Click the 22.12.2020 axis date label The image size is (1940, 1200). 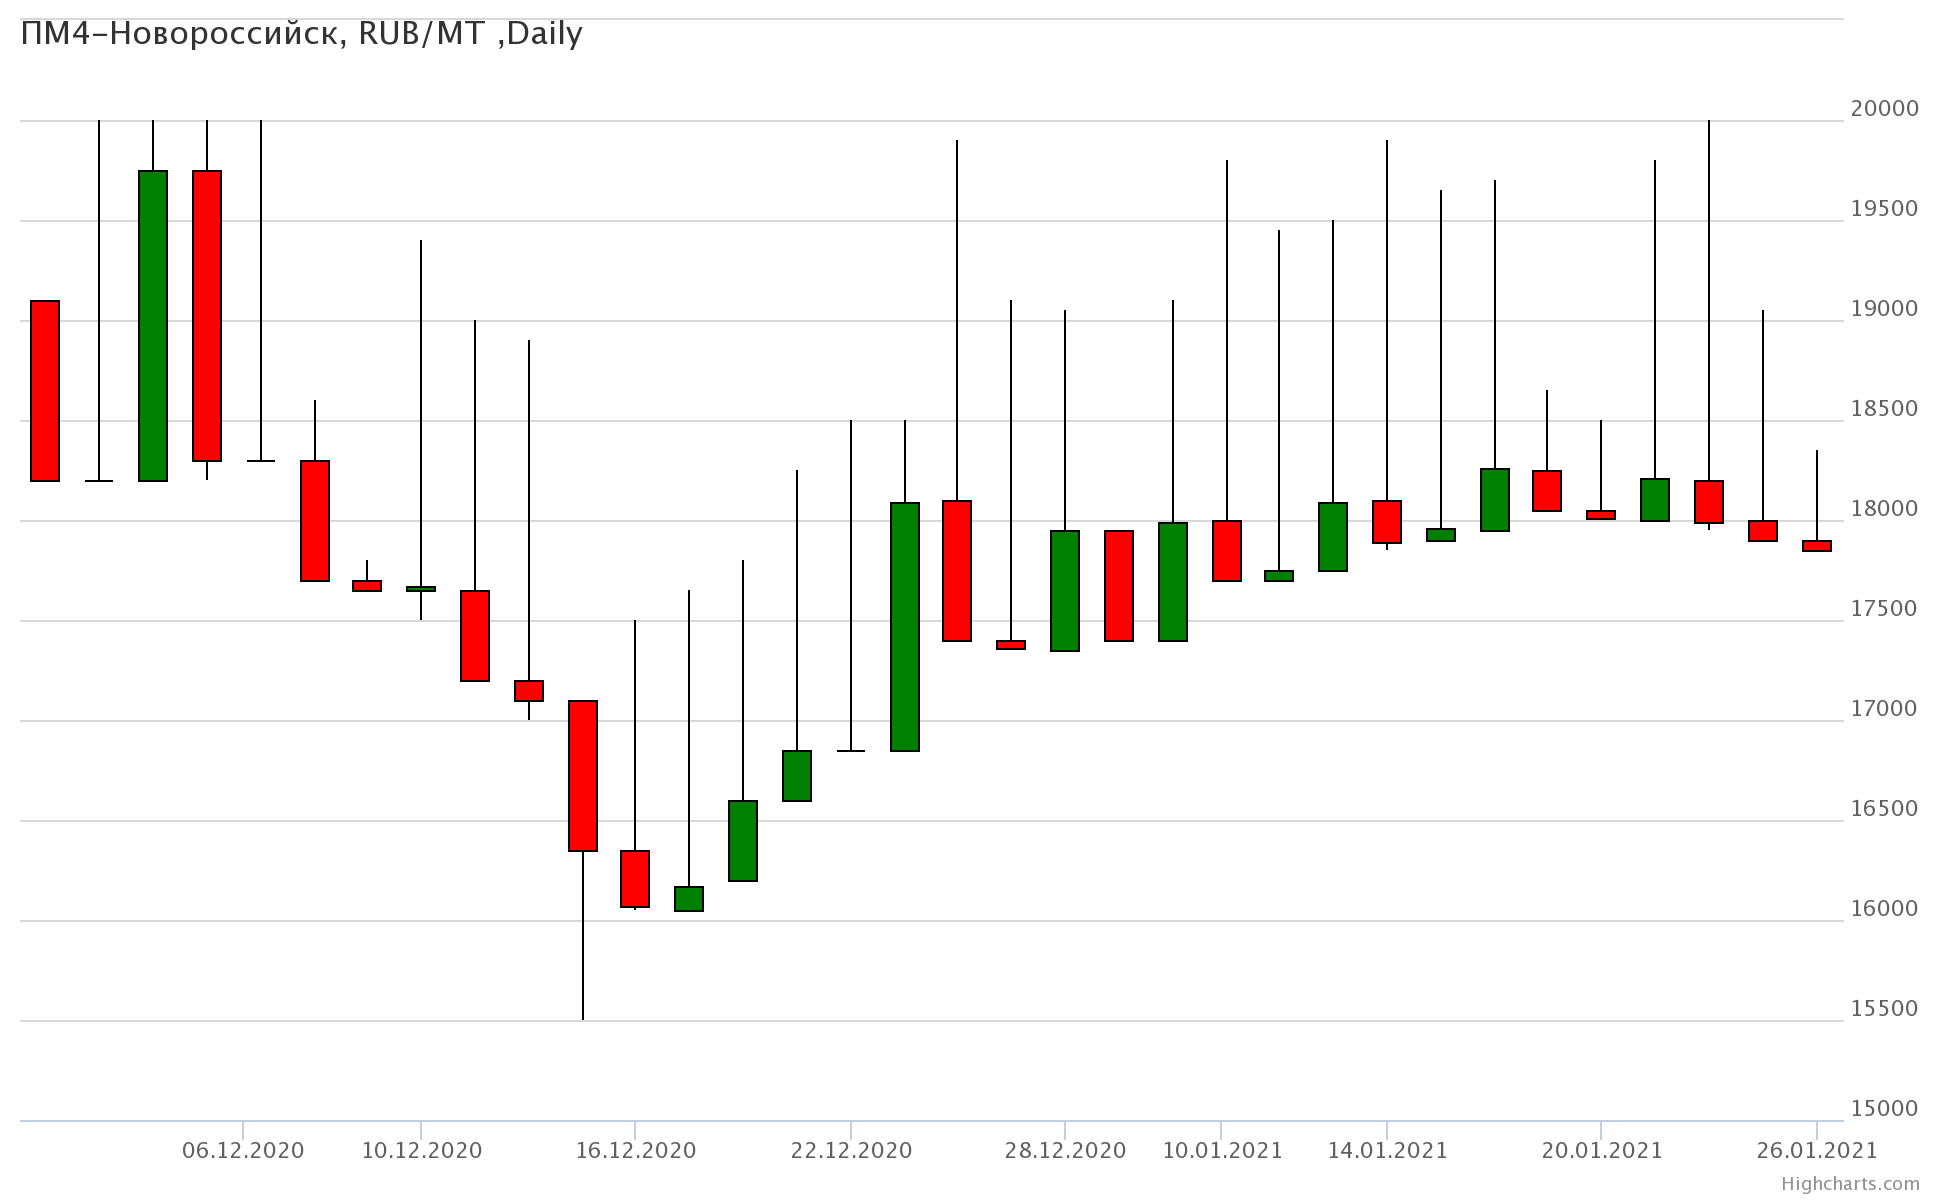(851, 1150)
